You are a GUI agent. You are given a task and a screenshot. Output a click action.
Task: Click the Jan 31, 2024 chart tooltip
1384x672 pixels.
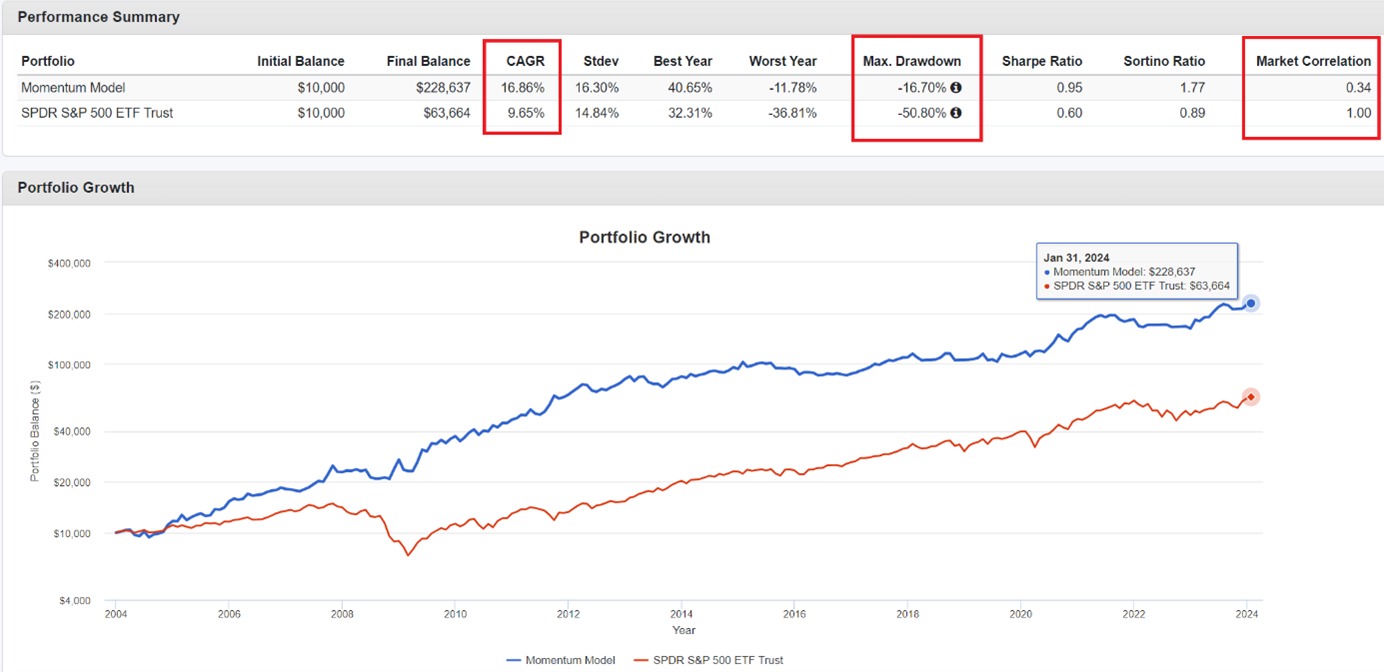pos(1137,272)
